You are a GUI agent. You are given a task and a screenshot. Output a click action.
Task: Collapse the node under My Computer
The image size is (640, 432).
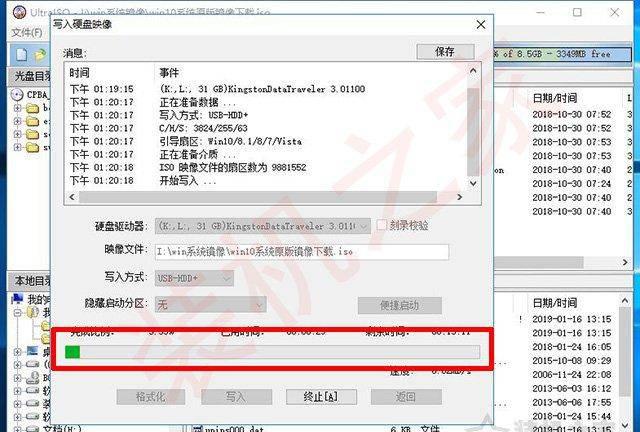coord(17,313)
